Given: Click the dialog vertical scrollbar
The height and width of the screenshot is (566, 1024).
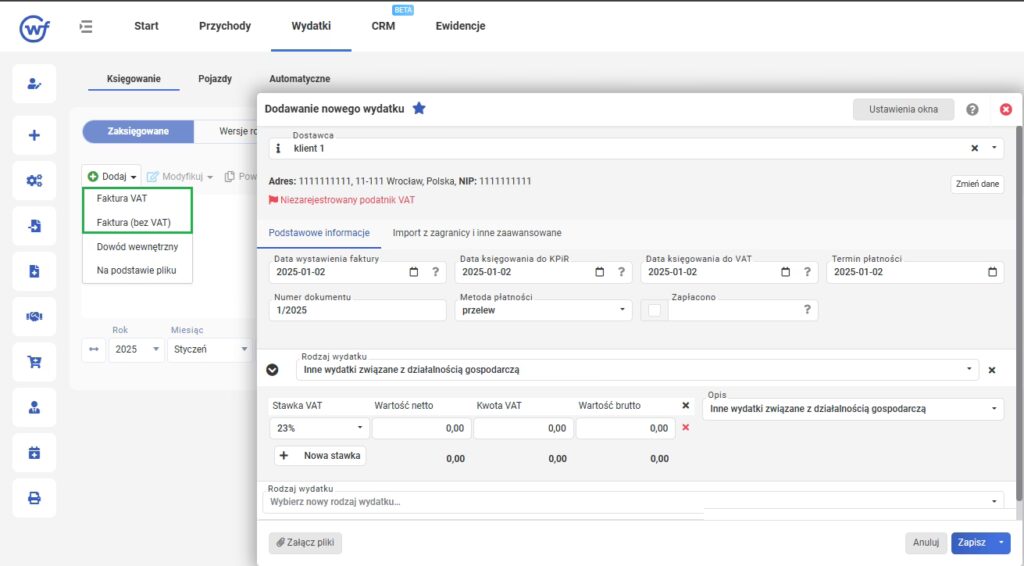Looking at the screenshot, I should (x=1018, y=313).
